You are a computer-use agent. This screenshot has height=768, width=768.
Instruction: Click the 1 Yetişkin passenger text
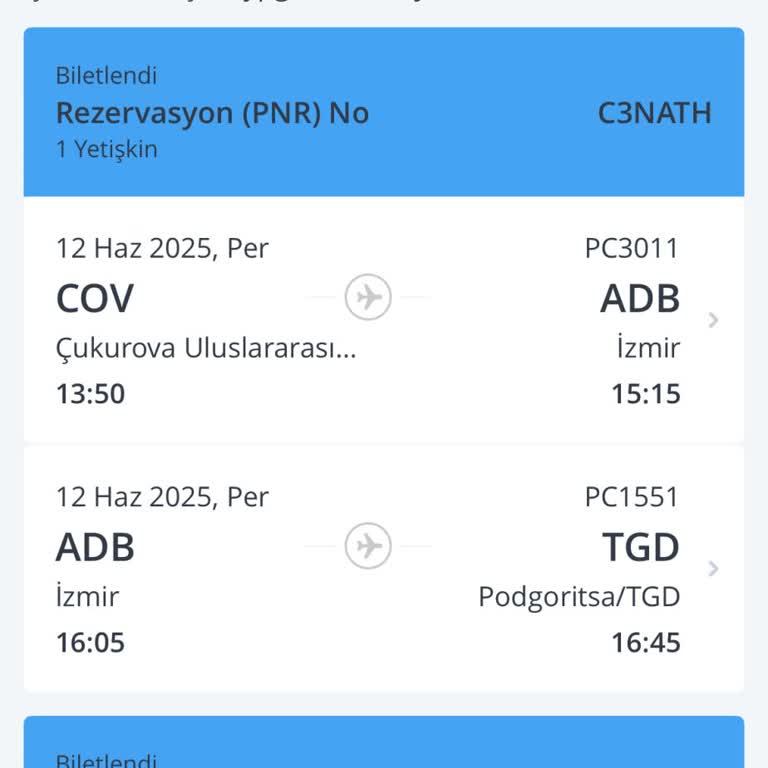[x=106, y=149]
